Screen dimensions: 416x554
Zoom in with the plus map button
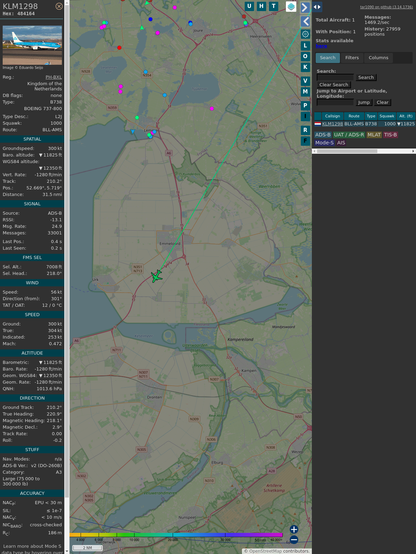pyautogui.click(x=294, y=529)
